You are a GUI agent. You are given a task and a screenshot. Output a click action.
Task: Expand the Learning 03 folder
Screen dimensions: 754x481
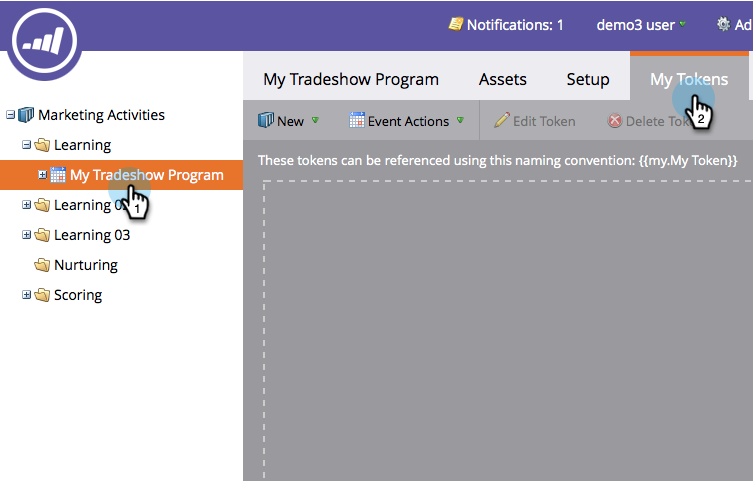click(27, 235)
